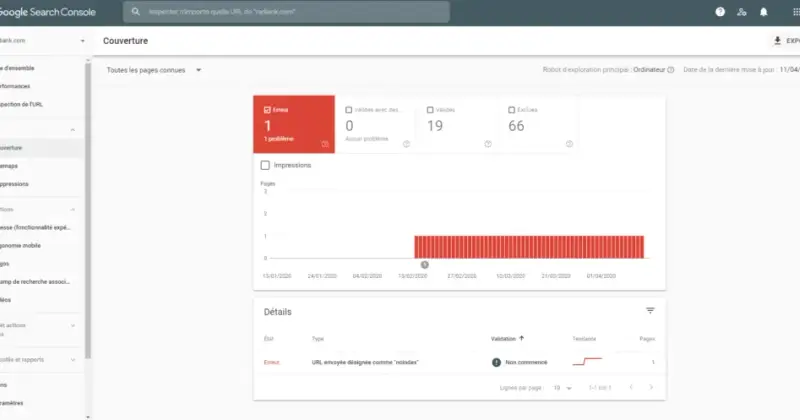Click the Google Search Console logo
This screenshot has height=420, width=800.
[x=47, y=12]
